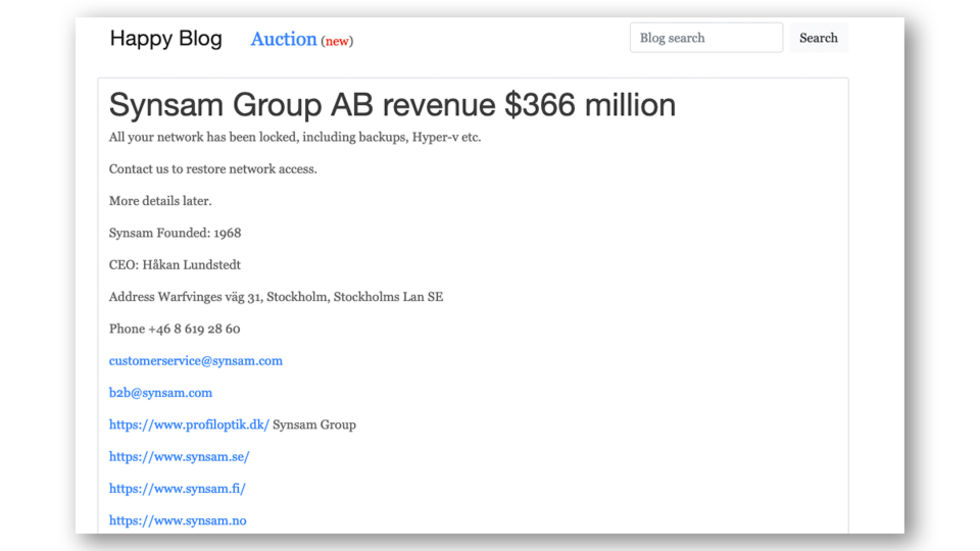
Task: Follow the profiloptik.dk link
Action: coord(189,424)
